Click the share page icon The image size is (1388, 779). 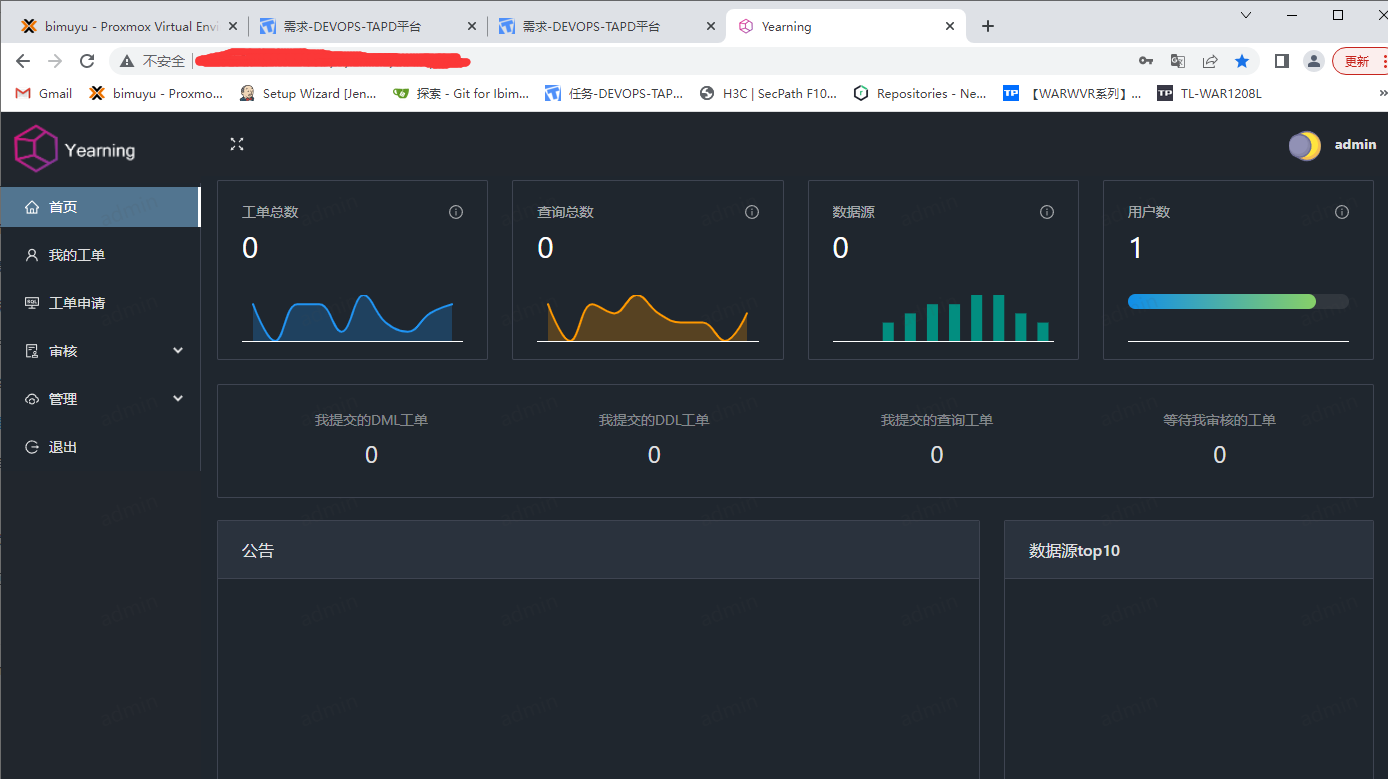point(1210,61)
